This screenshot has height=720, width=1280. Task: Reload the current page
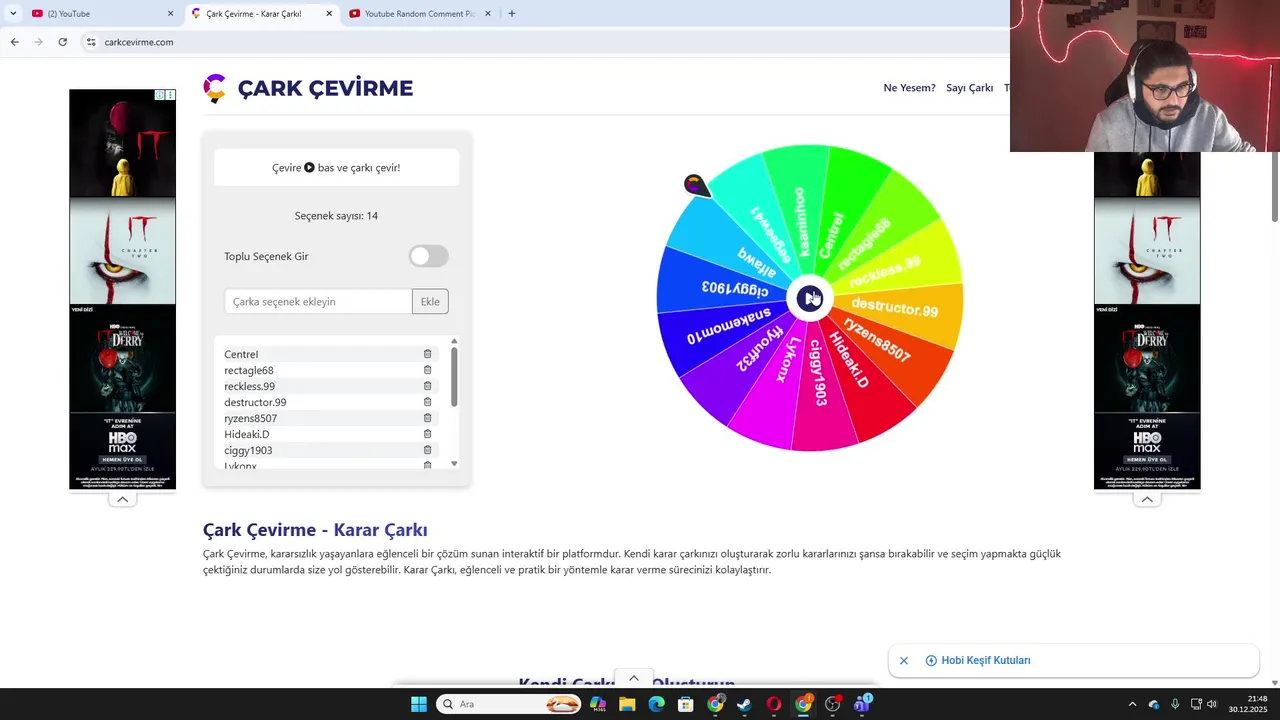[x=62, y=42]
